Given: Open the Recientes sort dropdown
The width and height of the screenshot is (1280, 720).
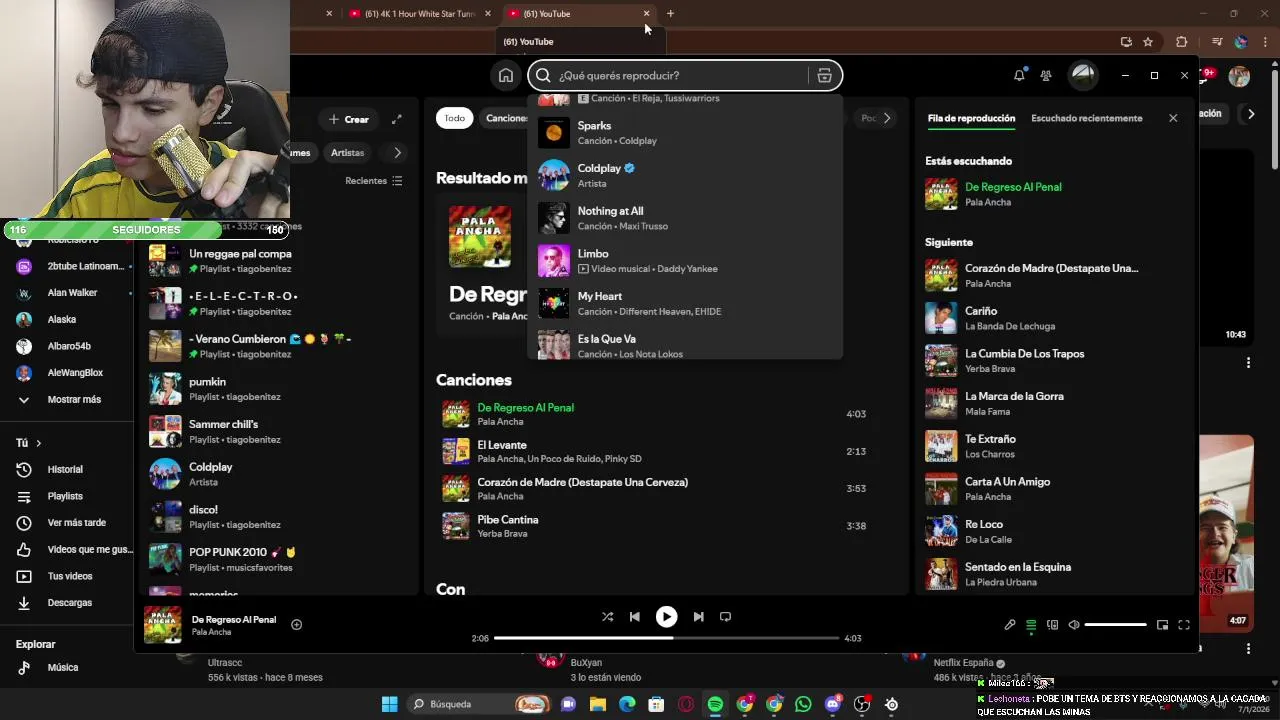Looking at the screenshot, I should pos(373,181).
